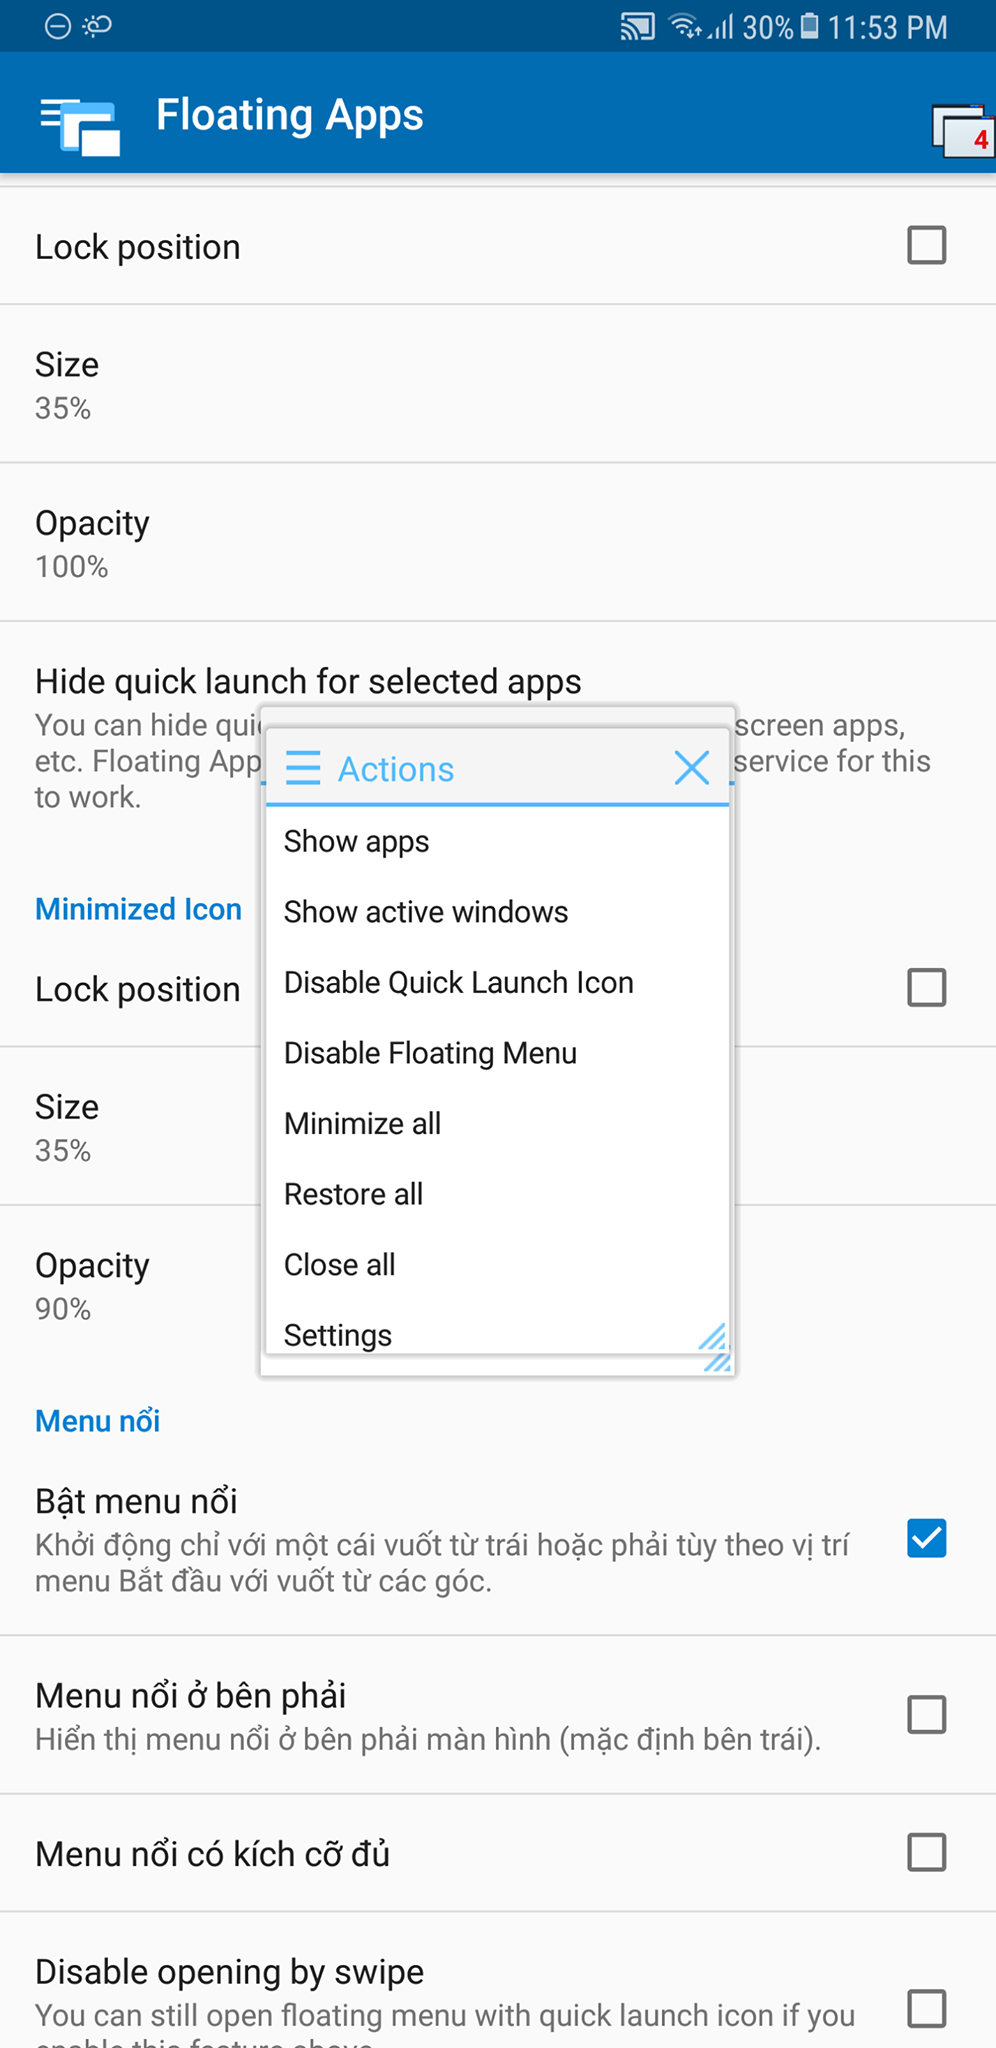
Task: Tap the cast icon in status bar
Action: pyautogui.click(x=637, y=27)
